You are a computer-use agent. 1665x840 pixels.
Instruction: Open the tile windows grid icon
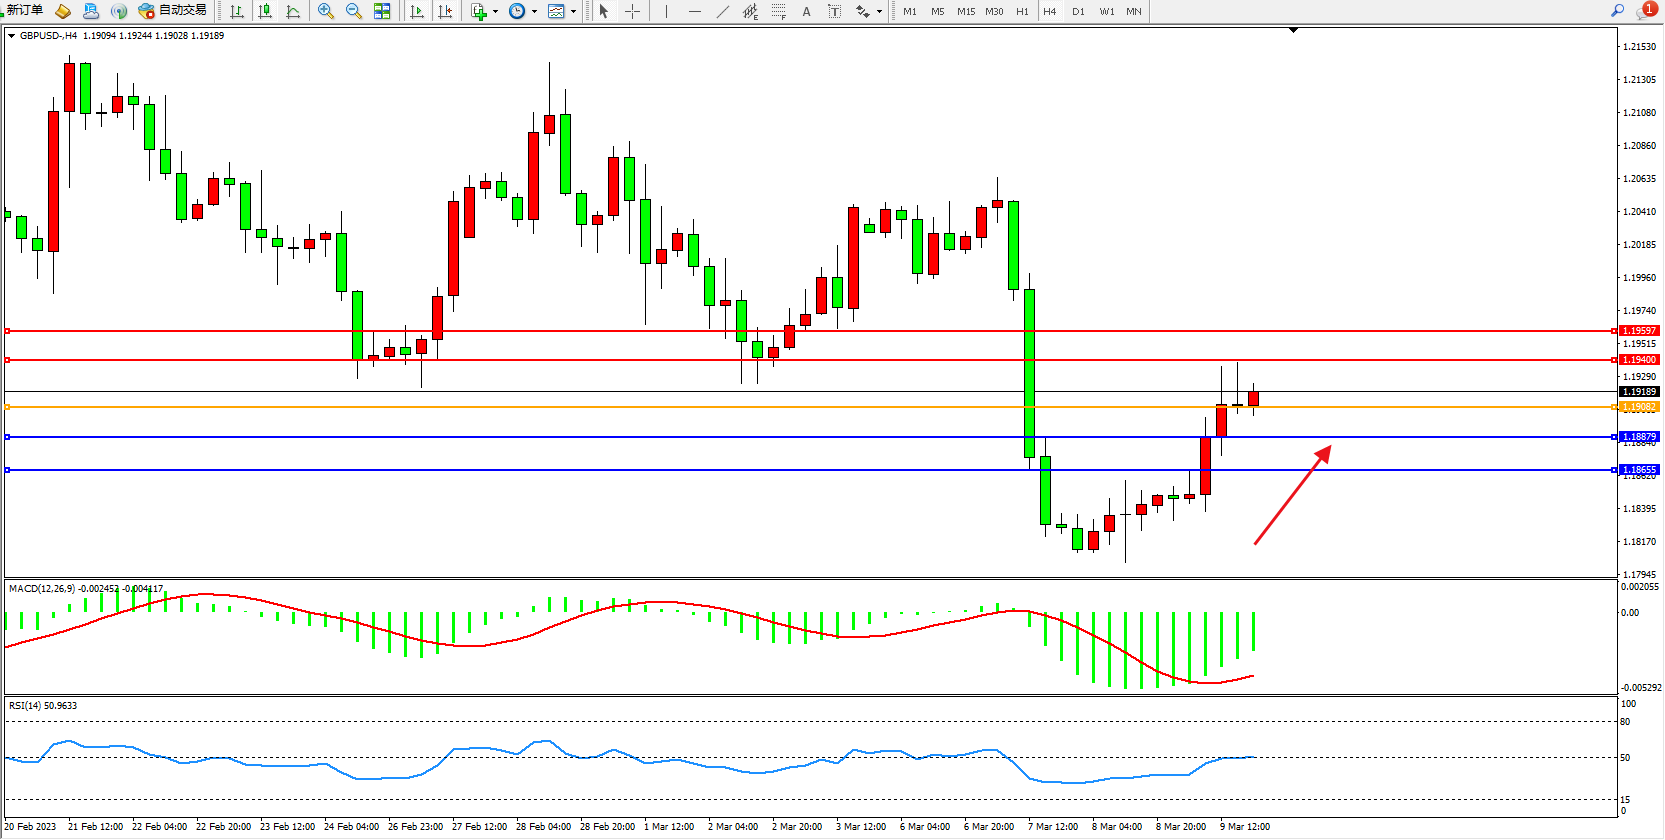pyautogui.click(x=382, y=11)
